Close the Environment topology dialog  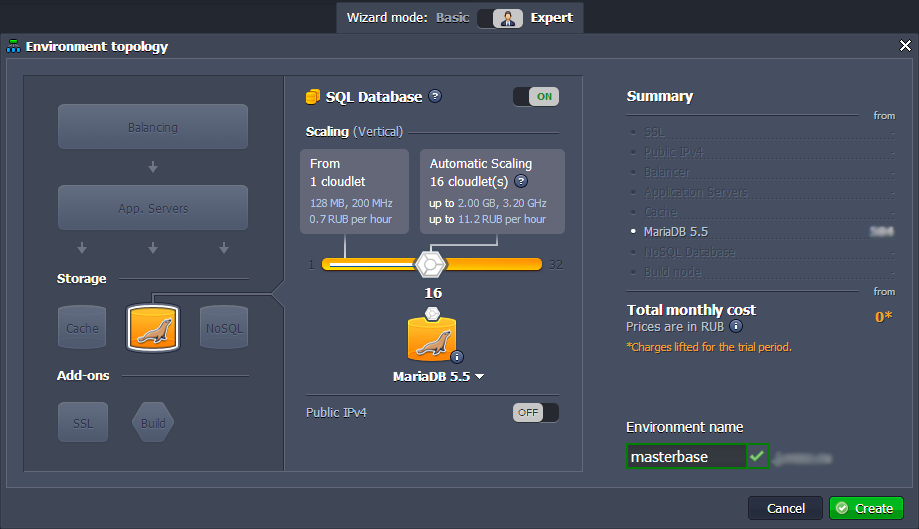click(905, 46)
